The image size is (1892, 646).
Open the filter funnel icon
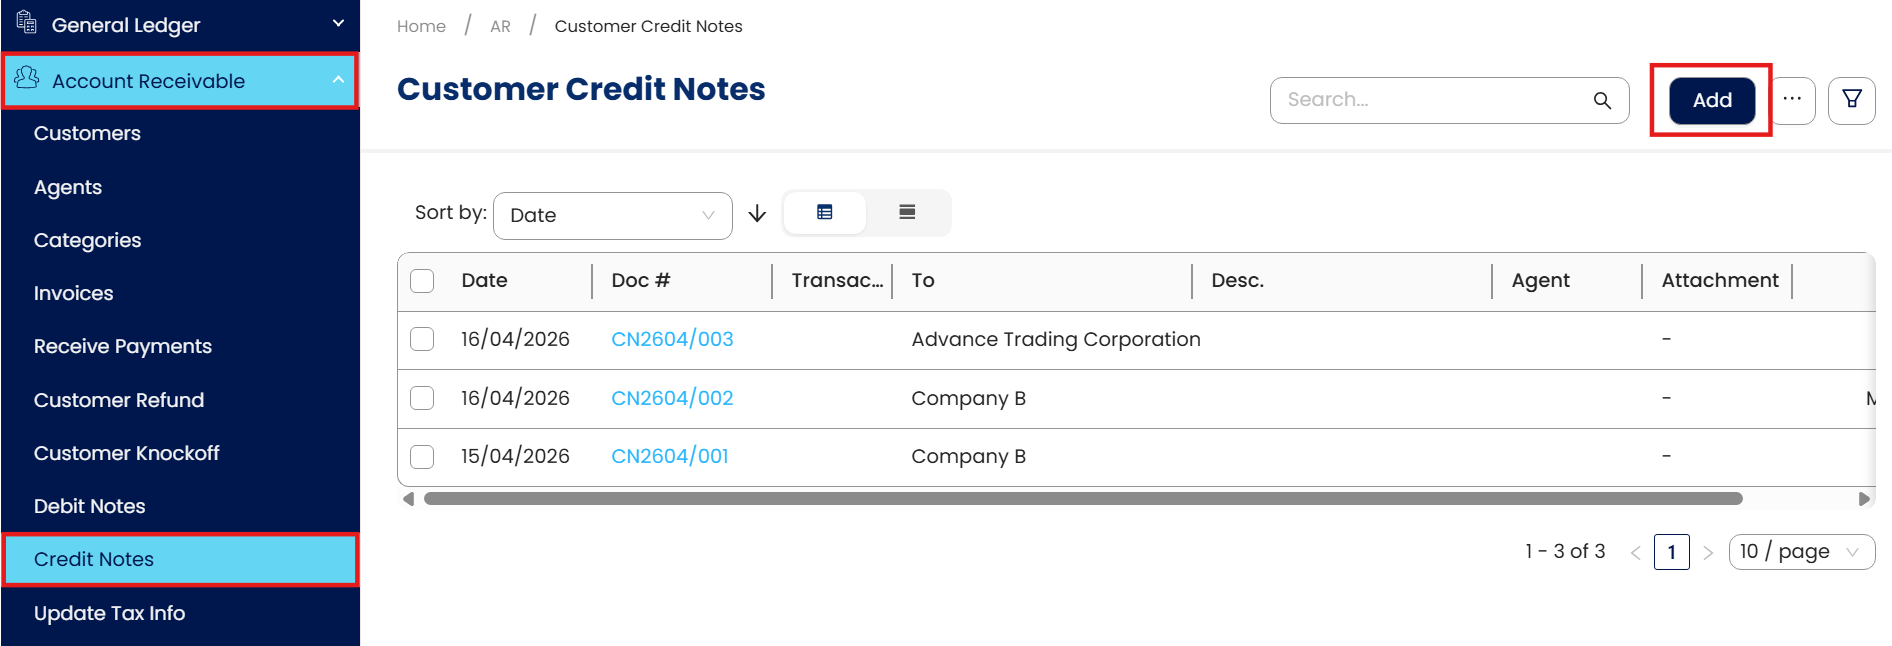tap(1851, 100)
